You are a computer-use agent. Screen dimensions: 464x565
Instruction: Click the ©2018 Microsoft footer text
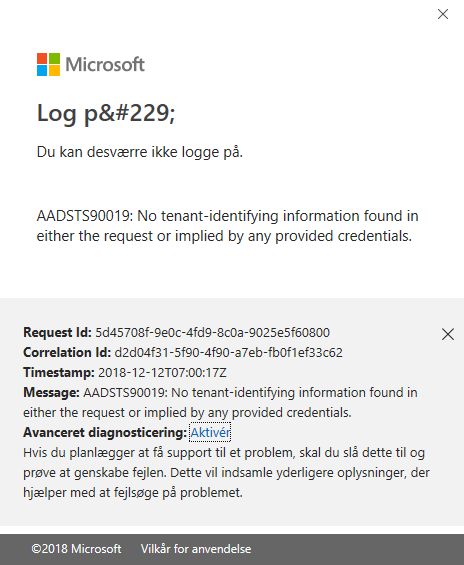(x=76, y=549)
